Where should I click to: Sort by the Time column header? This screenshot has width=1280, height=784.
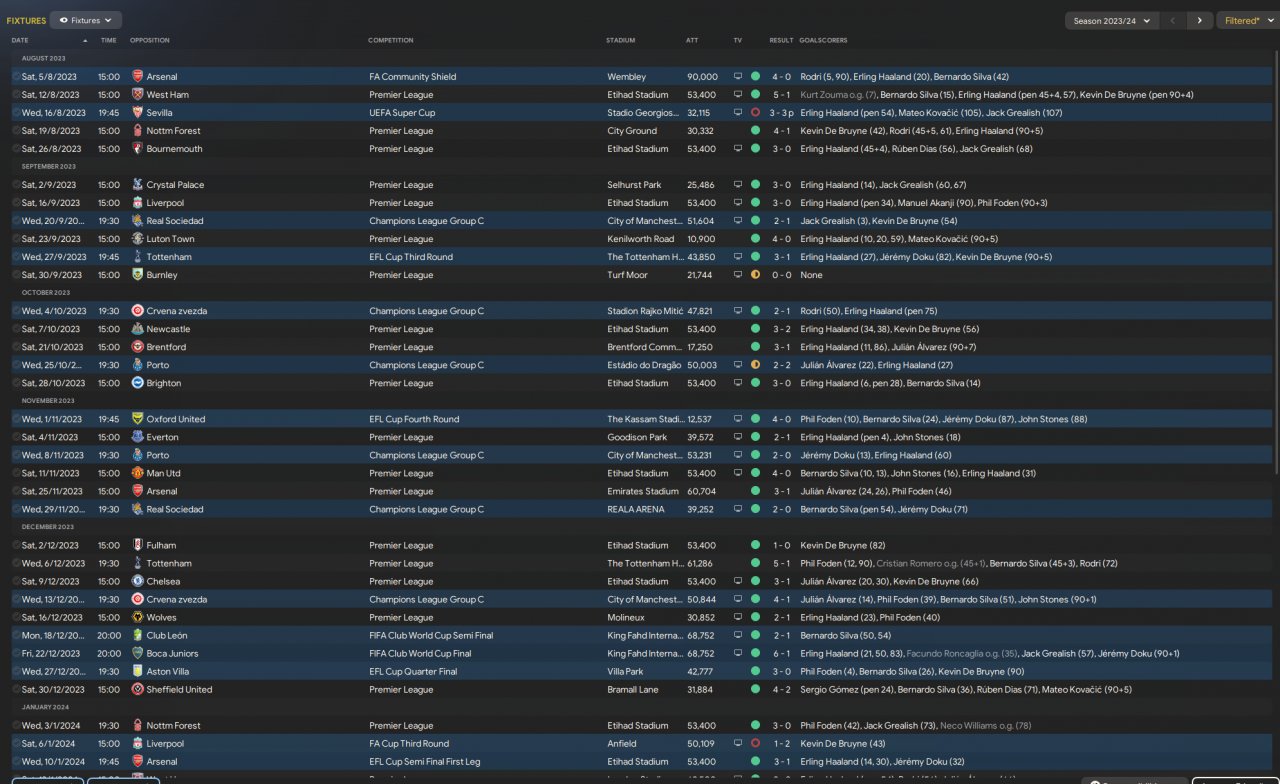coord(108,40)
